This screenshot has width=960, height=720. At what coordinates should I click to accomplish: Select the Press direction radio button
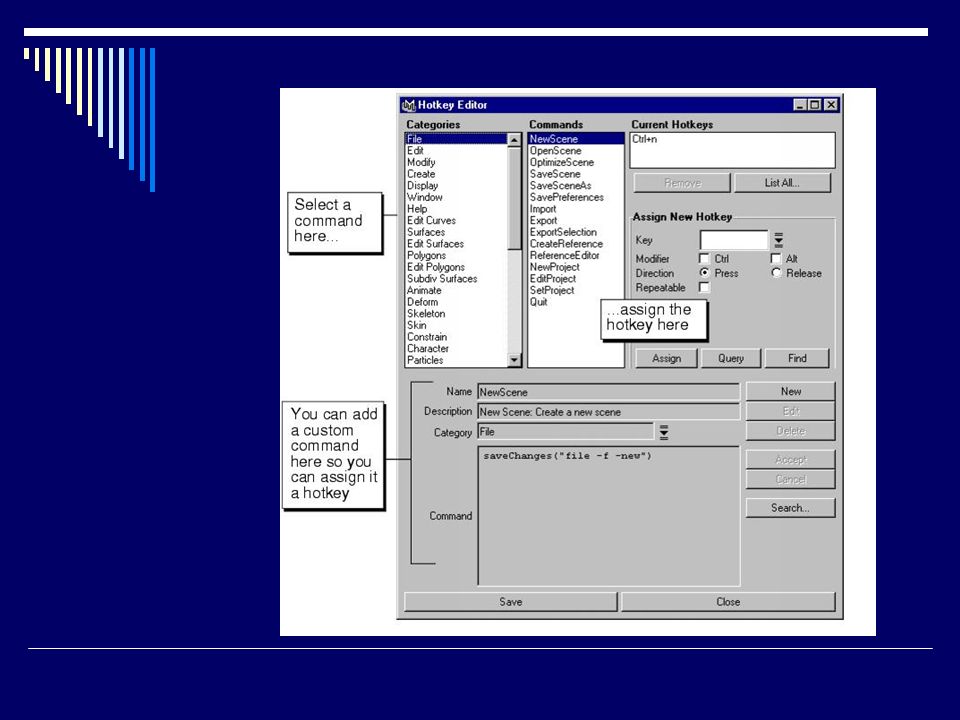704,272
